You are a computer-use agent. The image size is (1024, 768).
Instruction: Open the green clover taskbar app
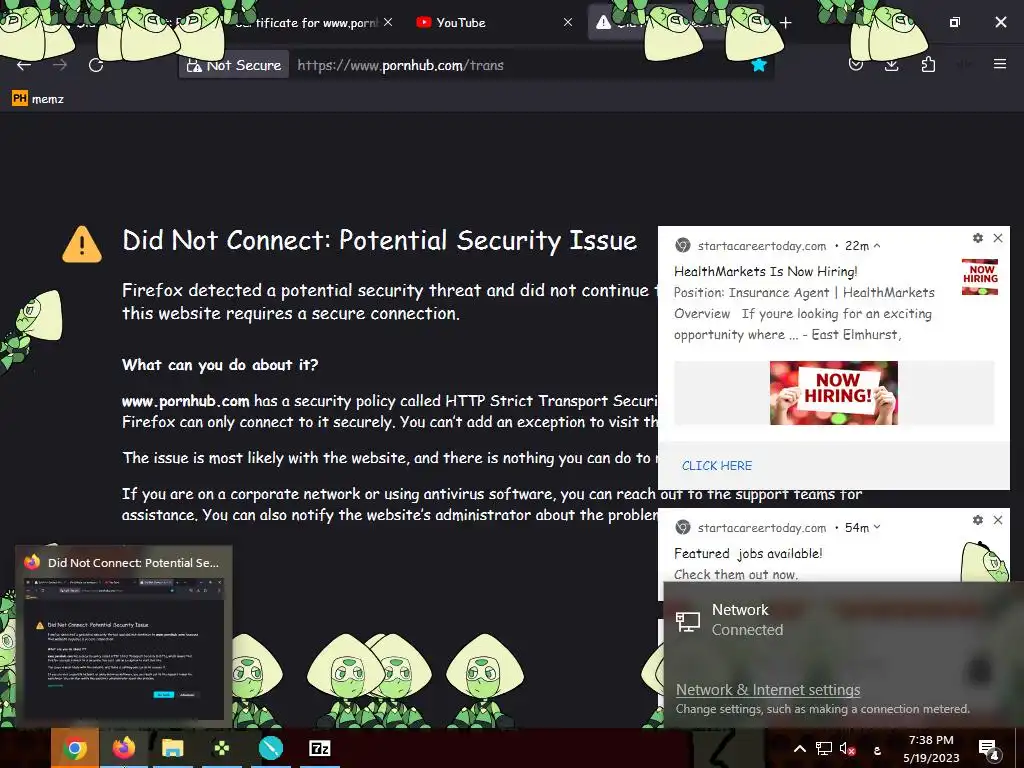(x=221, y=748)
